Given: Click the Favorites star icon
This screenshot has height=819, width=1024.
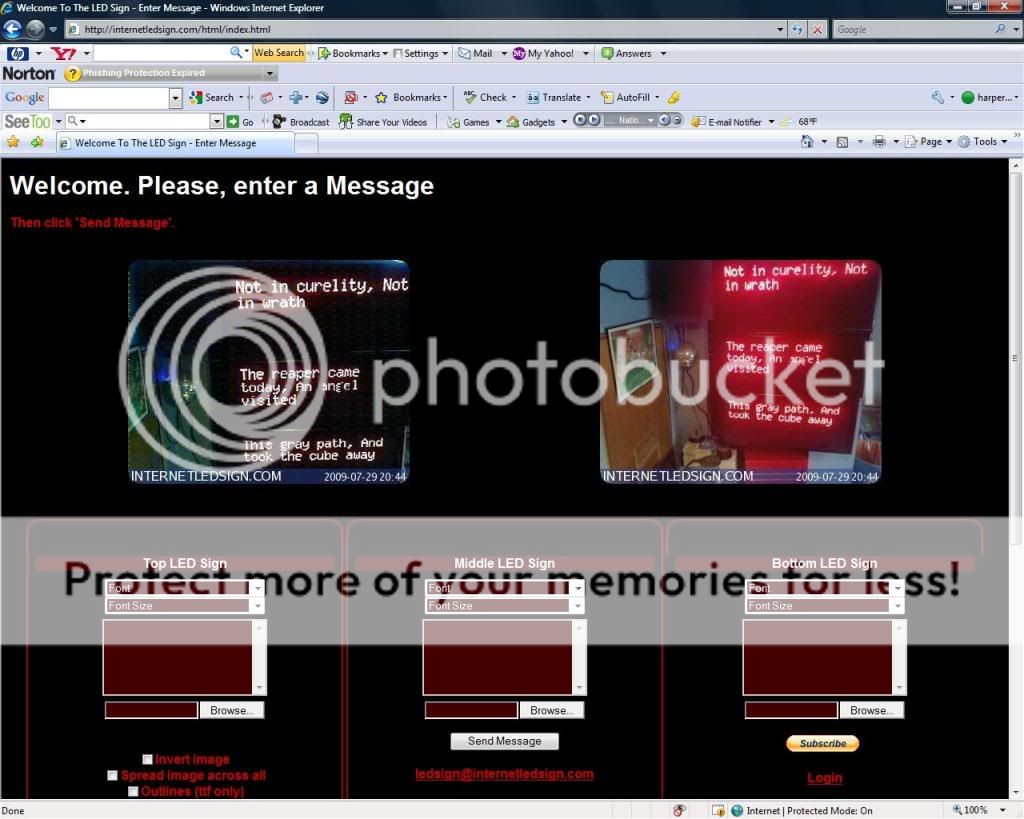Looking at the screenshot, I should [13, 142].
